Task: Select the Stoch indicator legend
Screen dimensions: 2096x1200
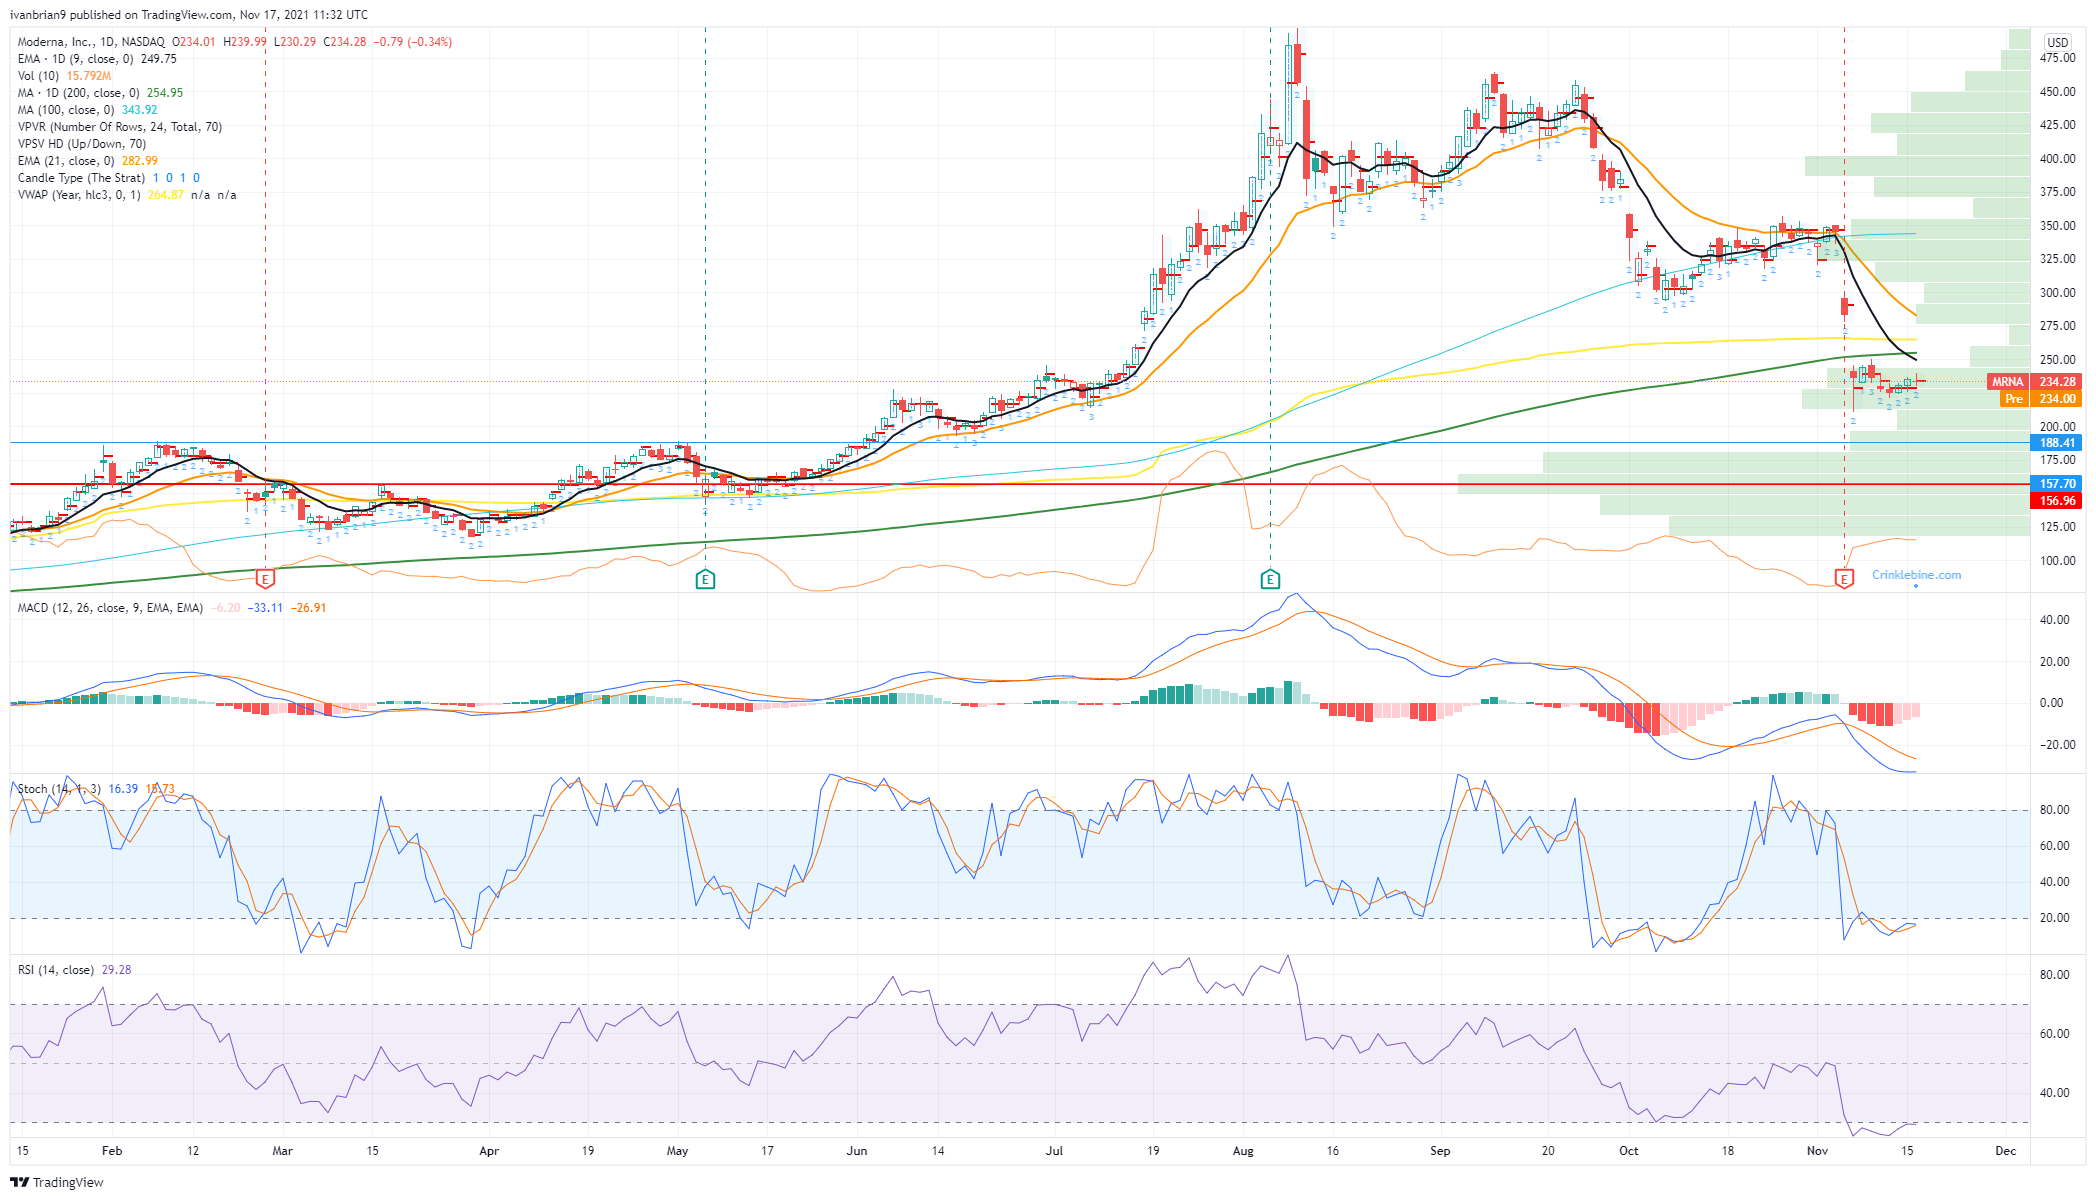Action: (x=95, y=789)
